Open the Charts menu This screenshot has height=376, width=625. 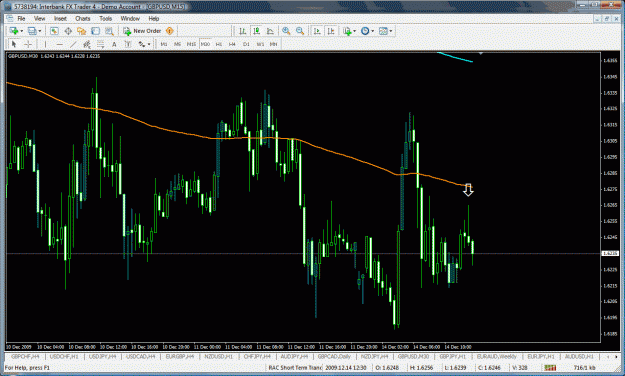(83, 19)
